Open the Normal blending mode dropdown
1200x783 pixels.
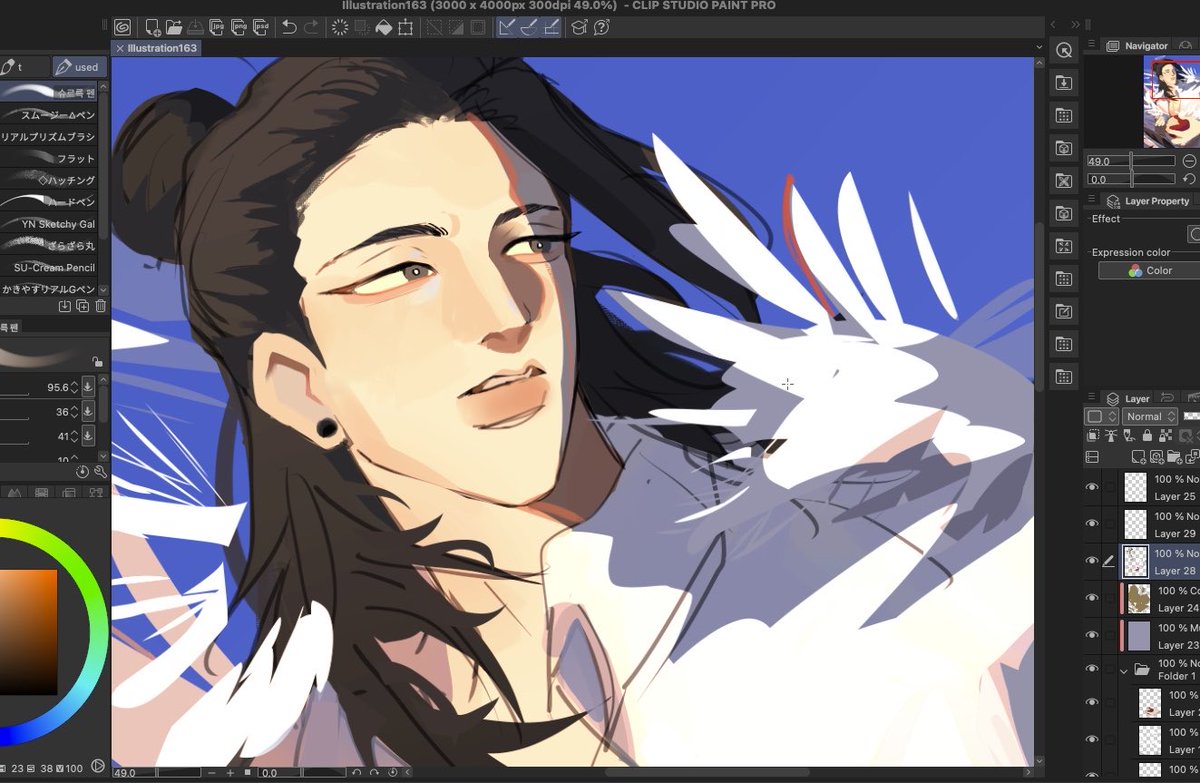coord(1150,416)
